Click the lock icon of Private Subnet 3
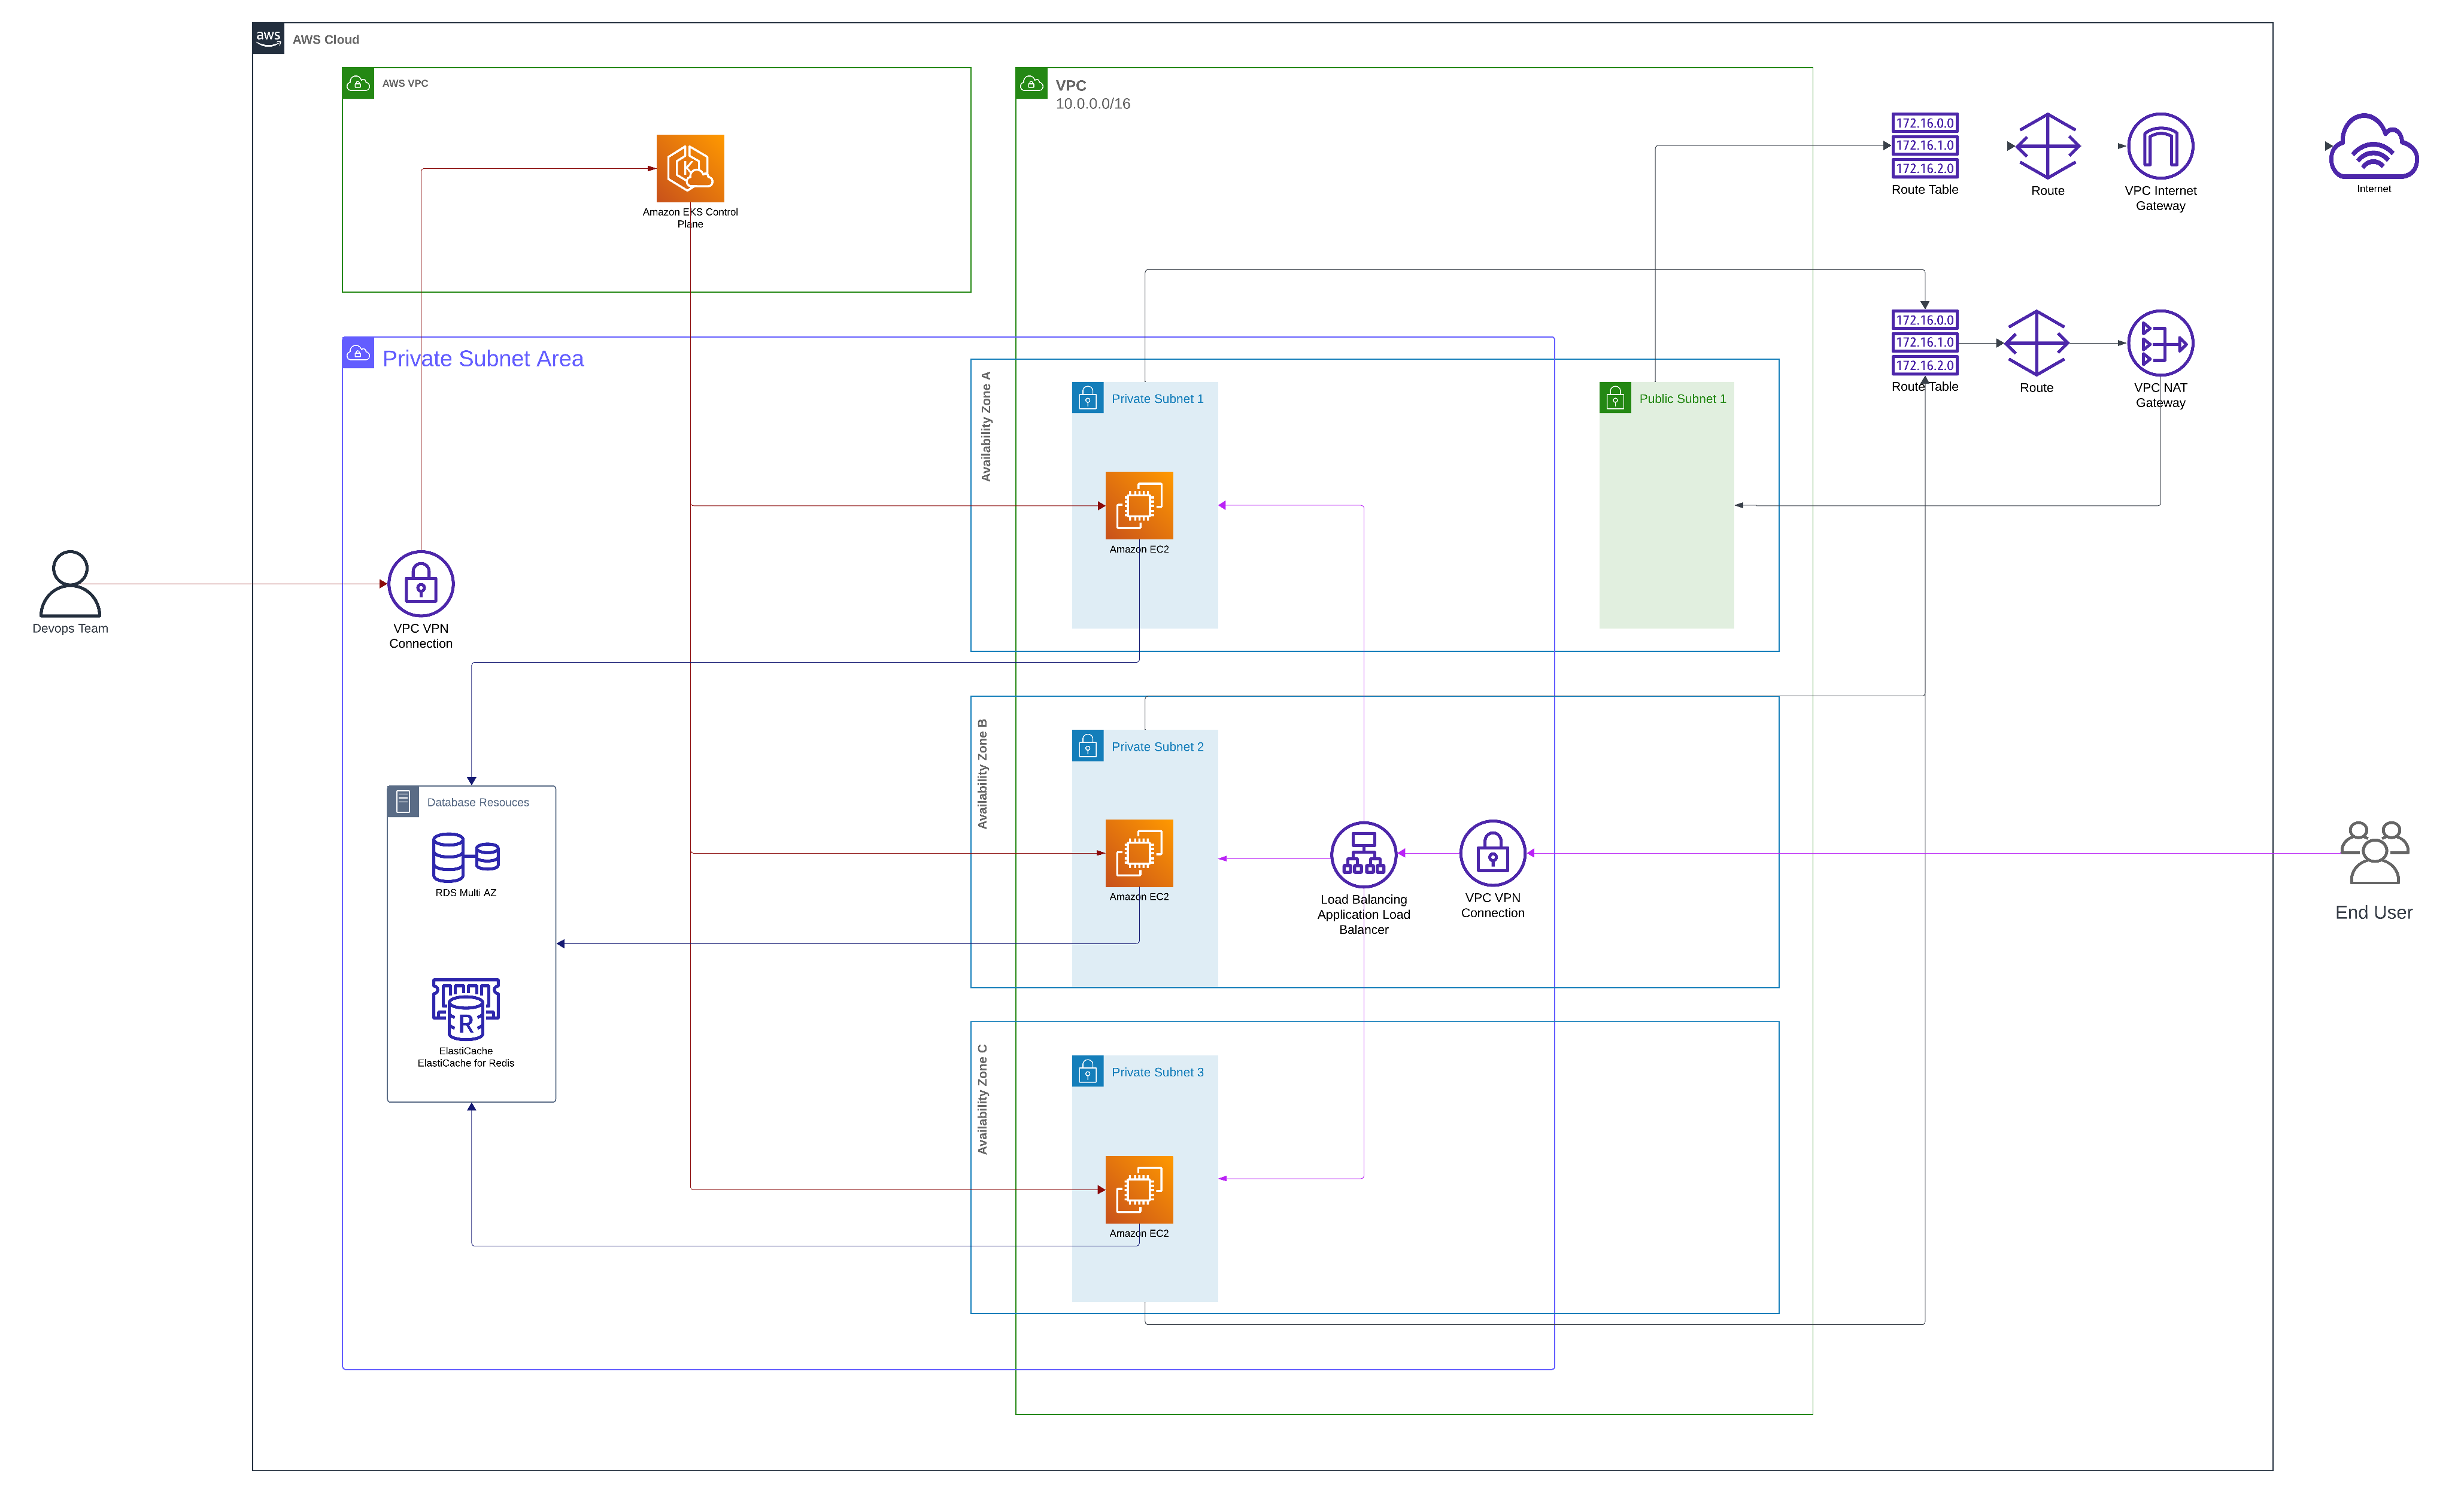 tap(1088, 1072)
